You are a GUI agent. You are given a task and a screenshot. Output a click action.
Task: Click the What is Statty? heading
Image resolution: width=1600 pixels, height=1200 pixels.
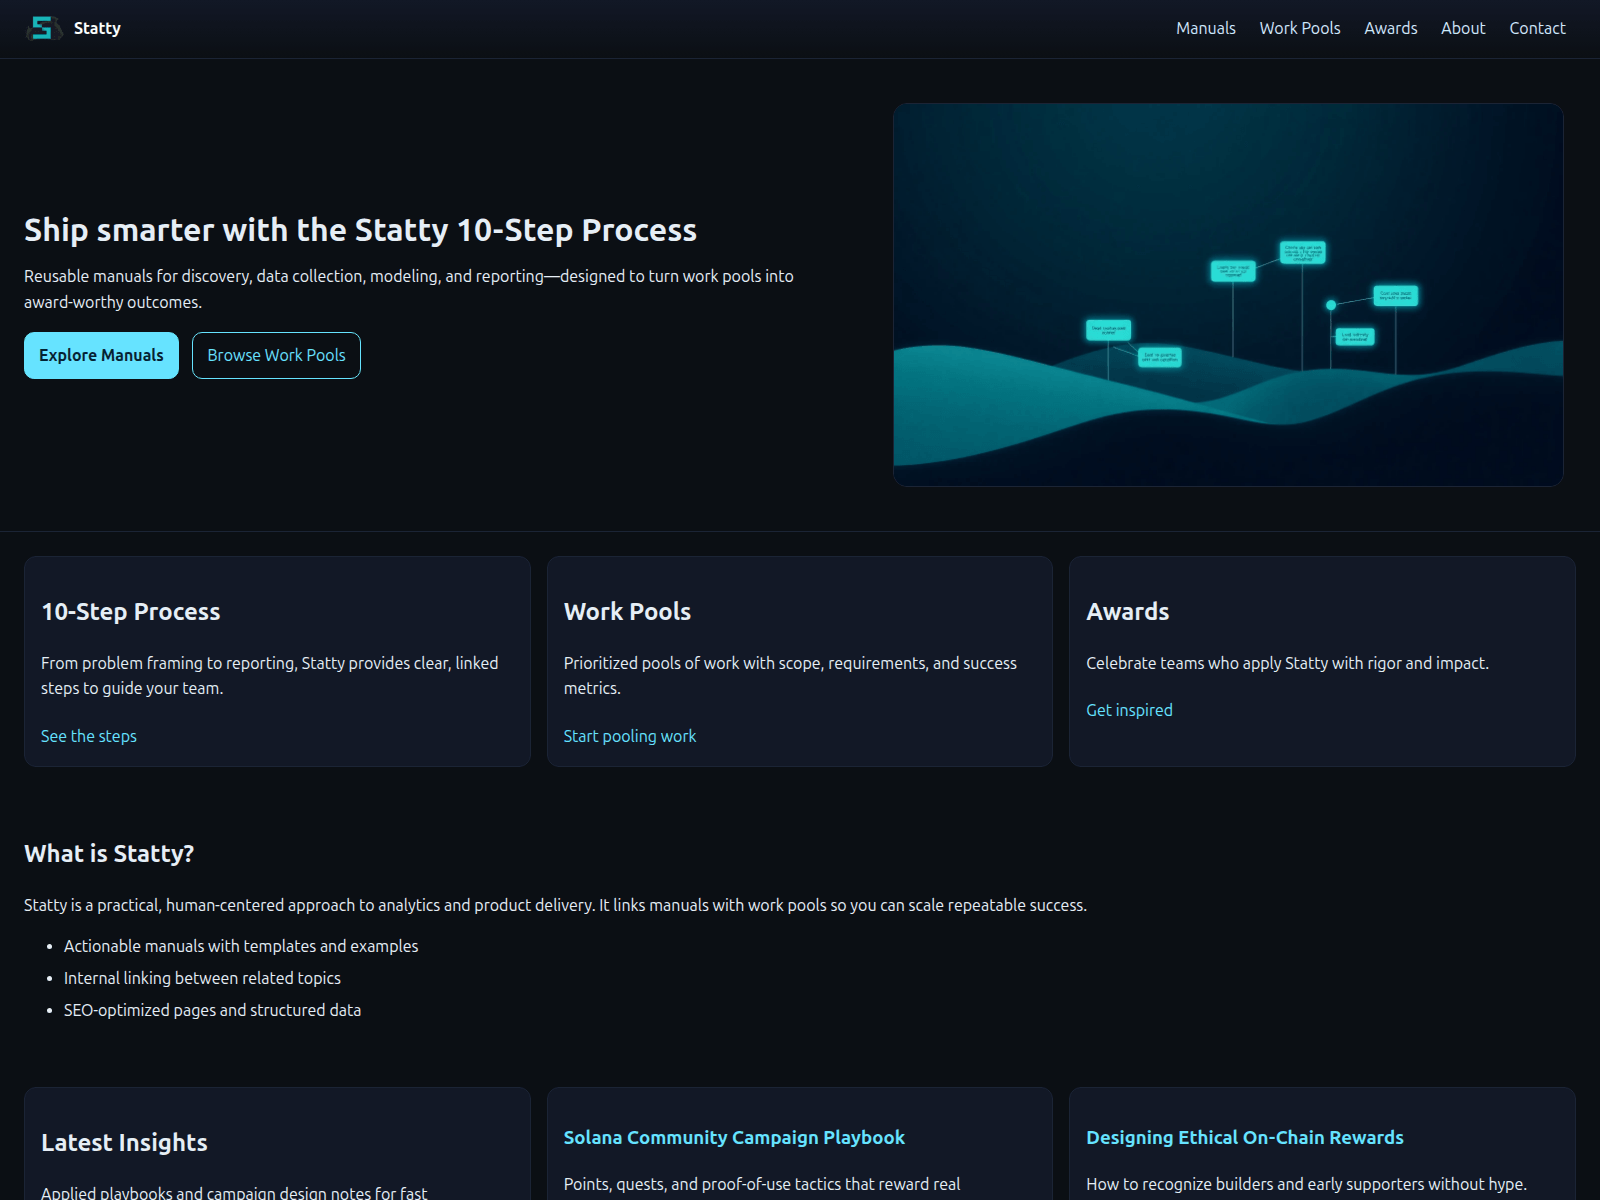pos(109,853)
